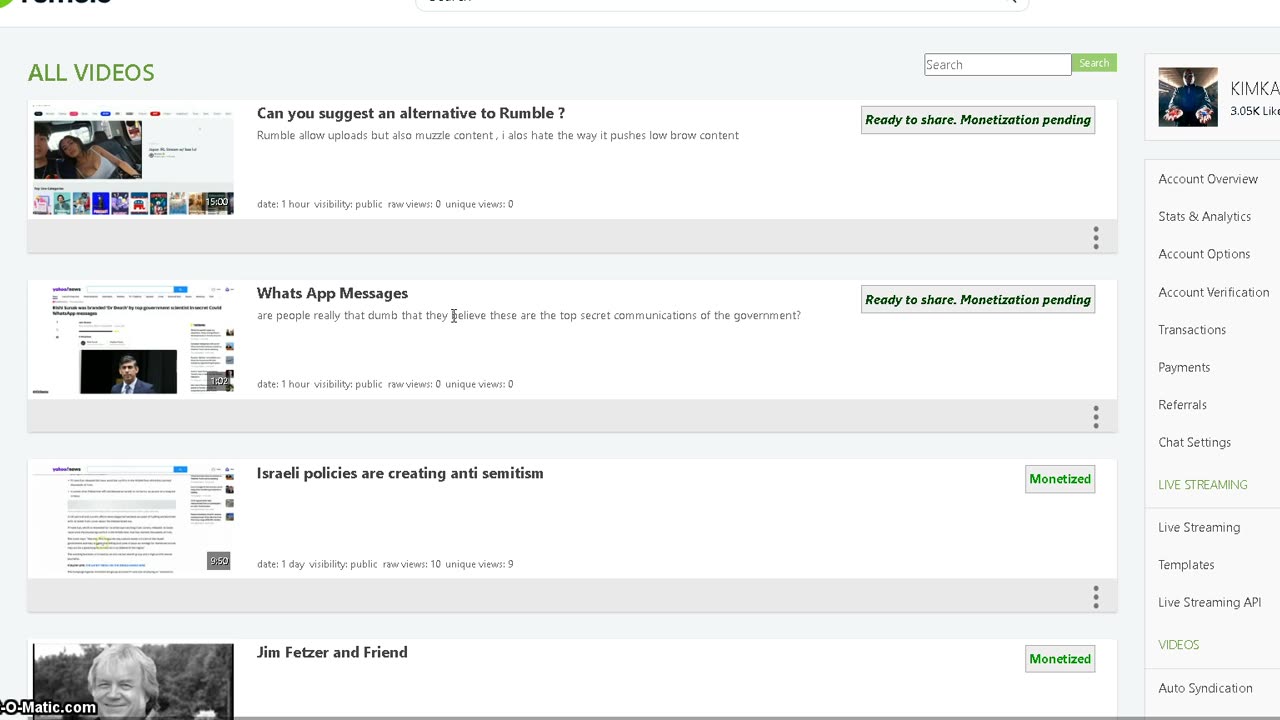Image resolution: width=1280 pixels, height=720 pixels.
Task: Click 'LIVE STREAMING' section header in sidebar
Action: (x=1203, y=485)
